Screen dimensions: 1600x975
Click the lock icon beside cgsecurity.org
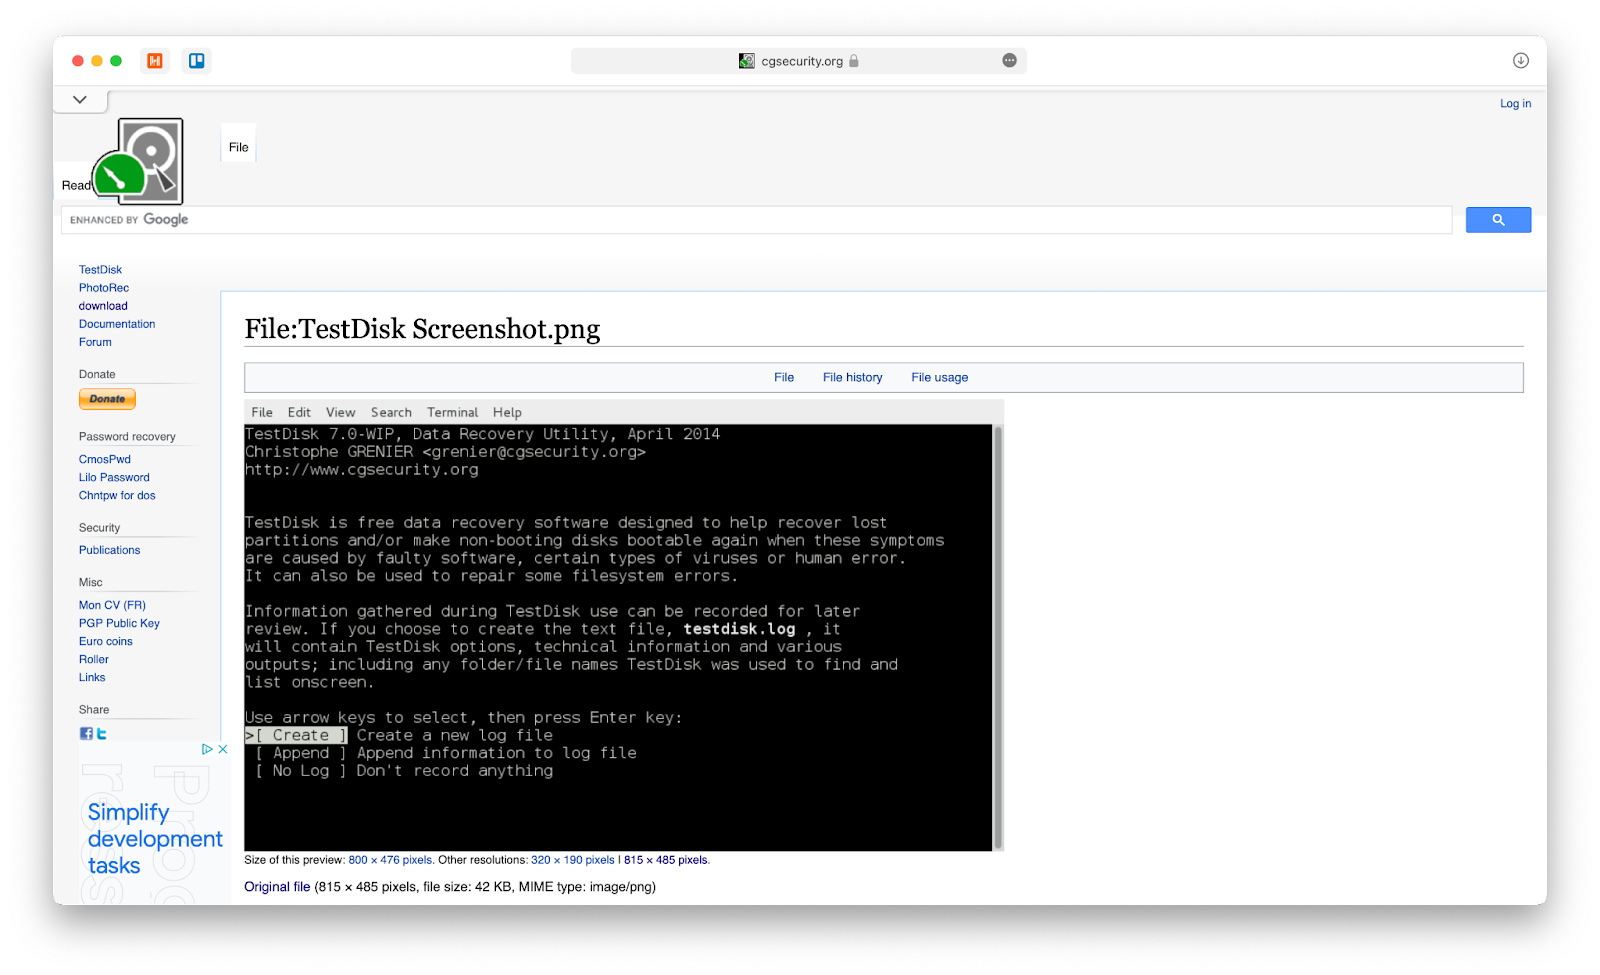pos(854,61)
